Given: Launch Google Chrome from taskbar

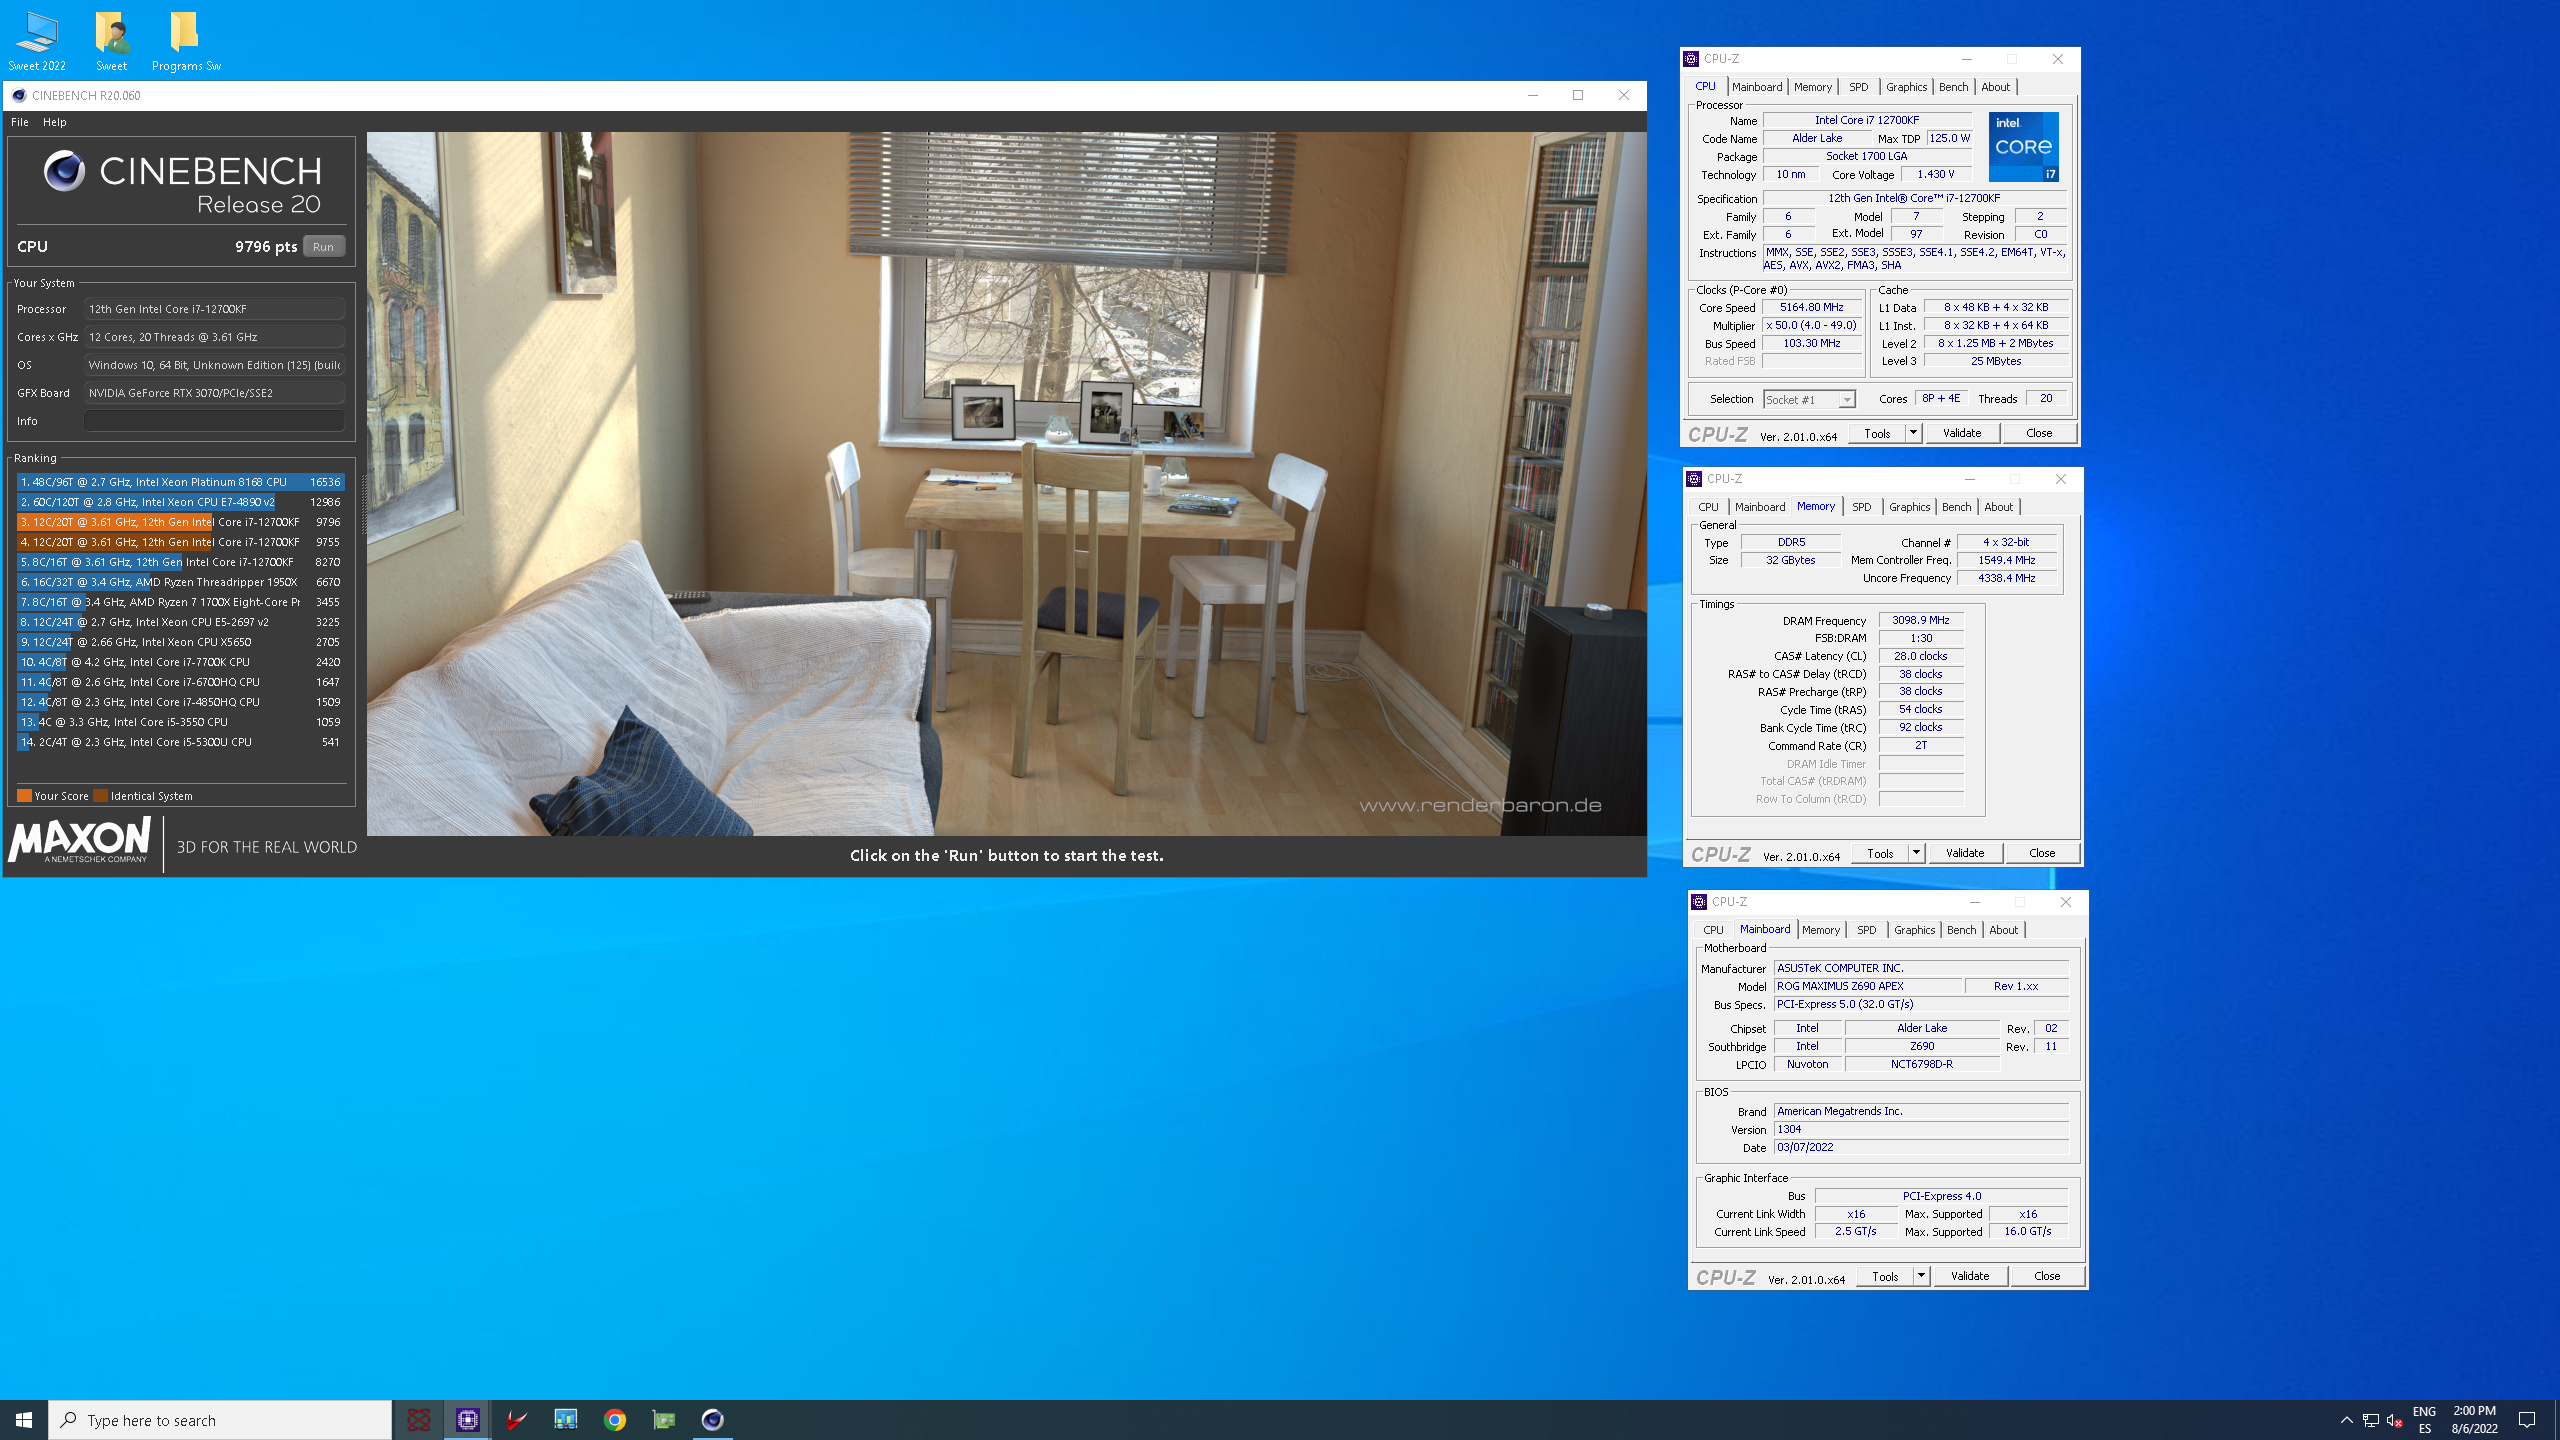Looking at the screenshot, I should click(615, 1419).
